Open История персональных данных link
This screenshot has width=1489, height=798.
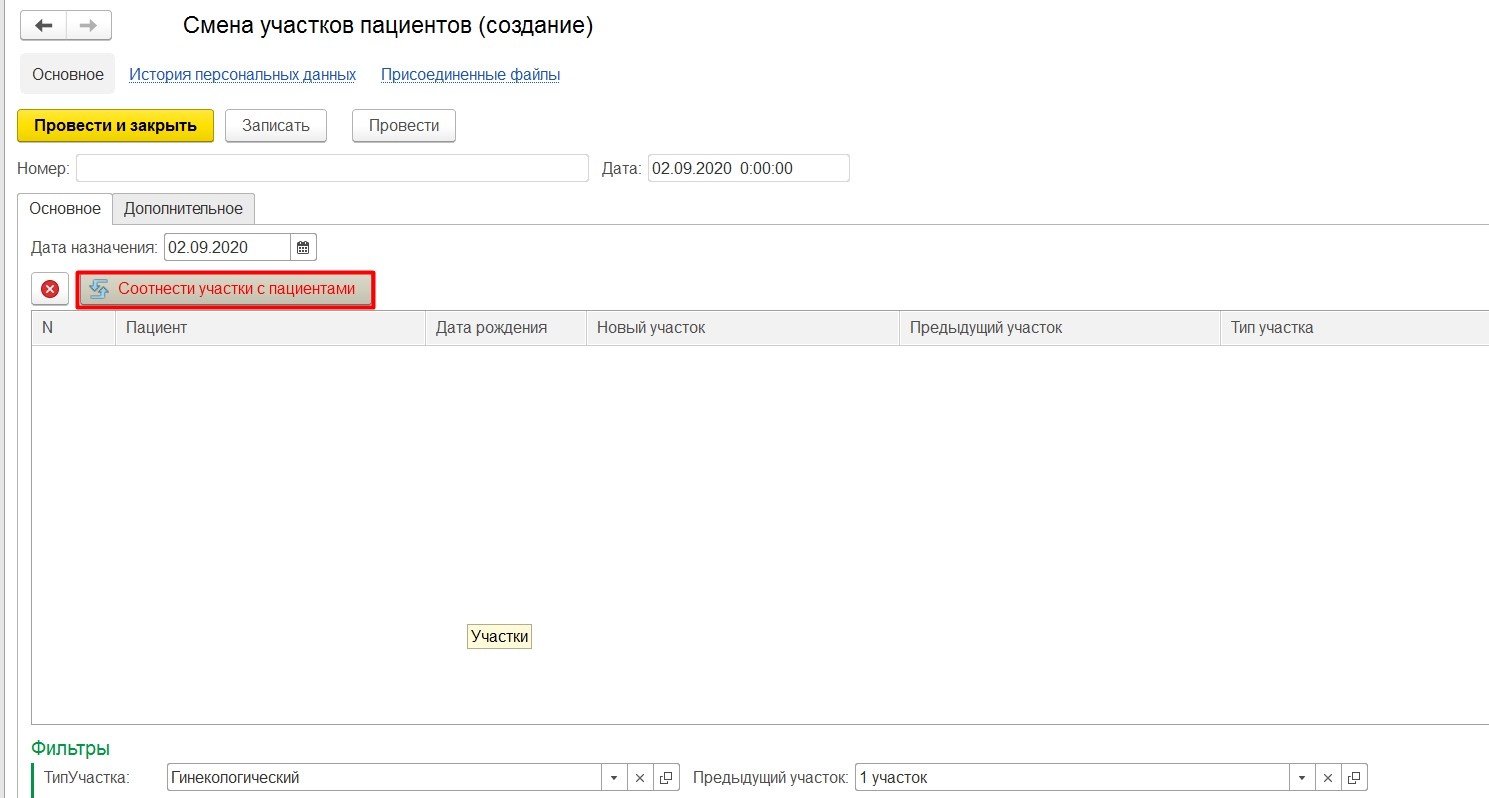[x=242, y=75]
